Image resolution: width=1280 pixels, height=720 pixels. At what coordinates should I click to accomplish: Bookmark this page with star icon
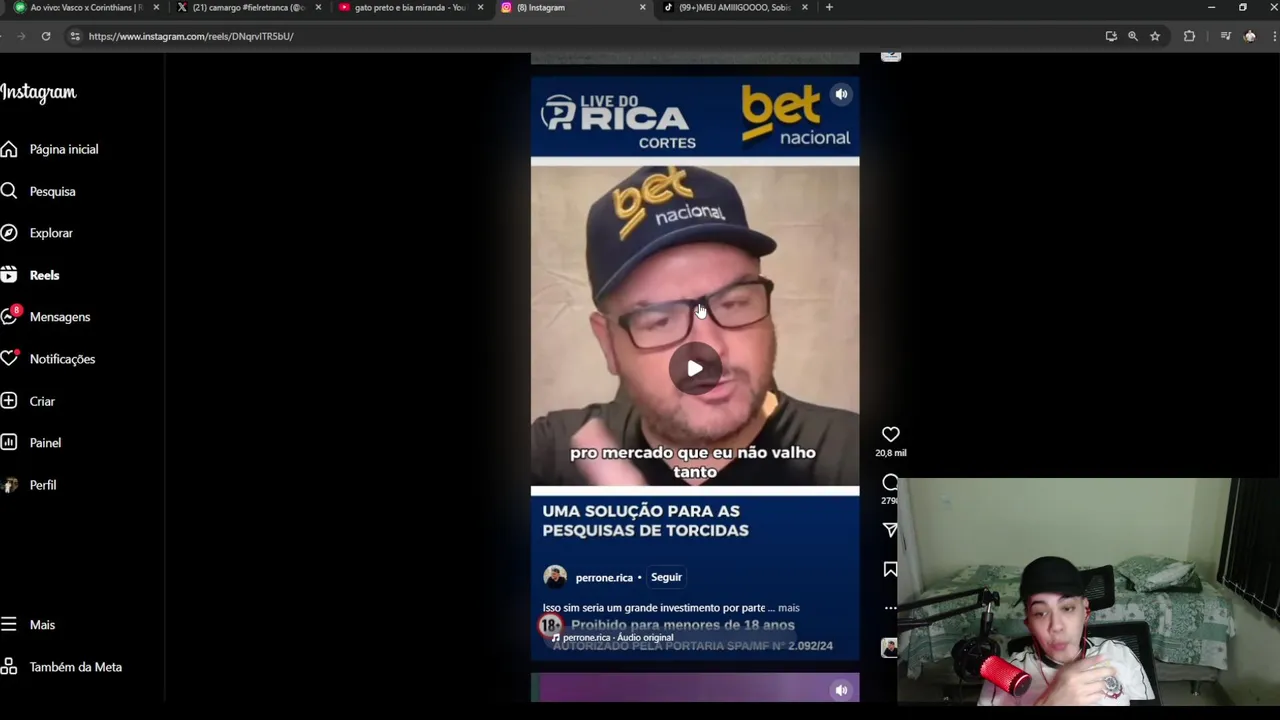(x=1155, y=36)
